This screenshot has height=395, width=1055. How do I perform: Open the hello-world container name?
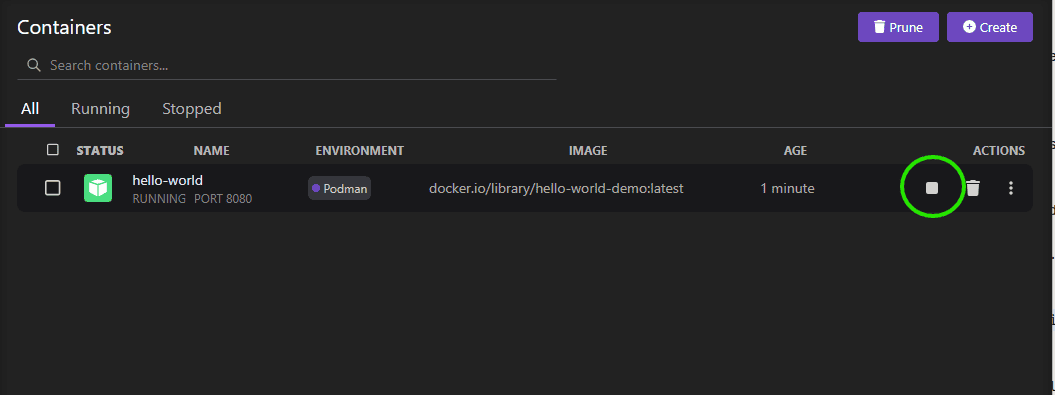point(168,180)
